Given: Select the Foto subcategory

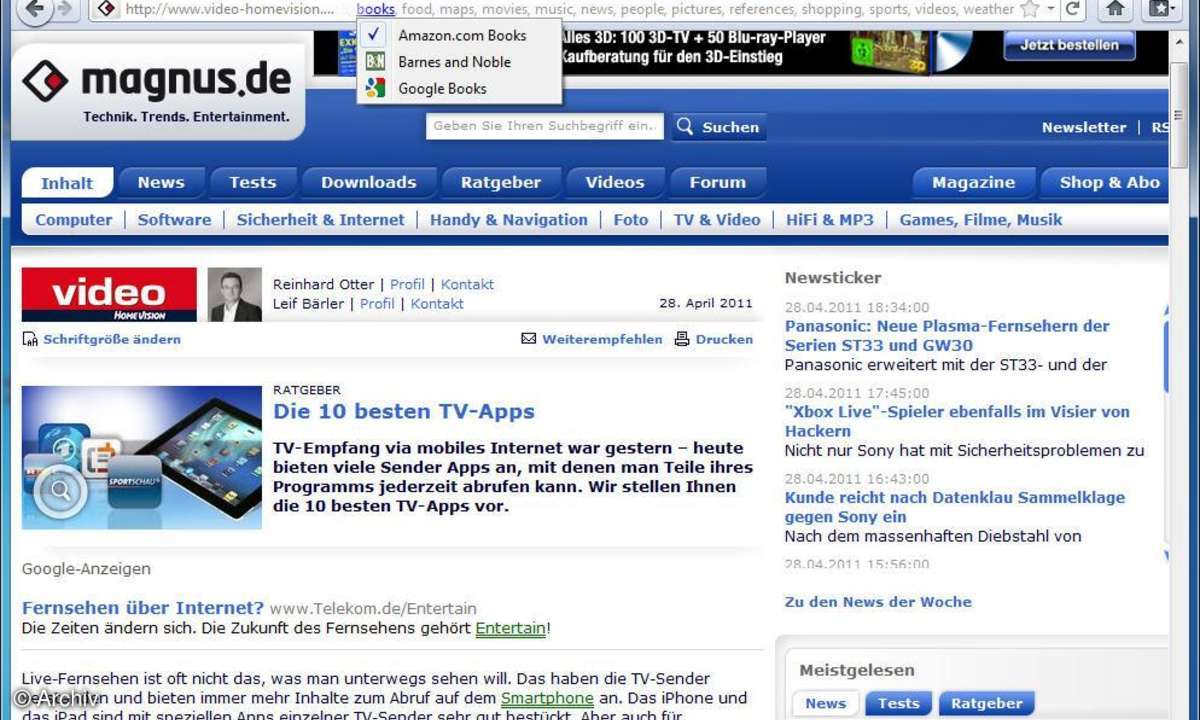Looking at the screenshot, I should tap(631, 220).
